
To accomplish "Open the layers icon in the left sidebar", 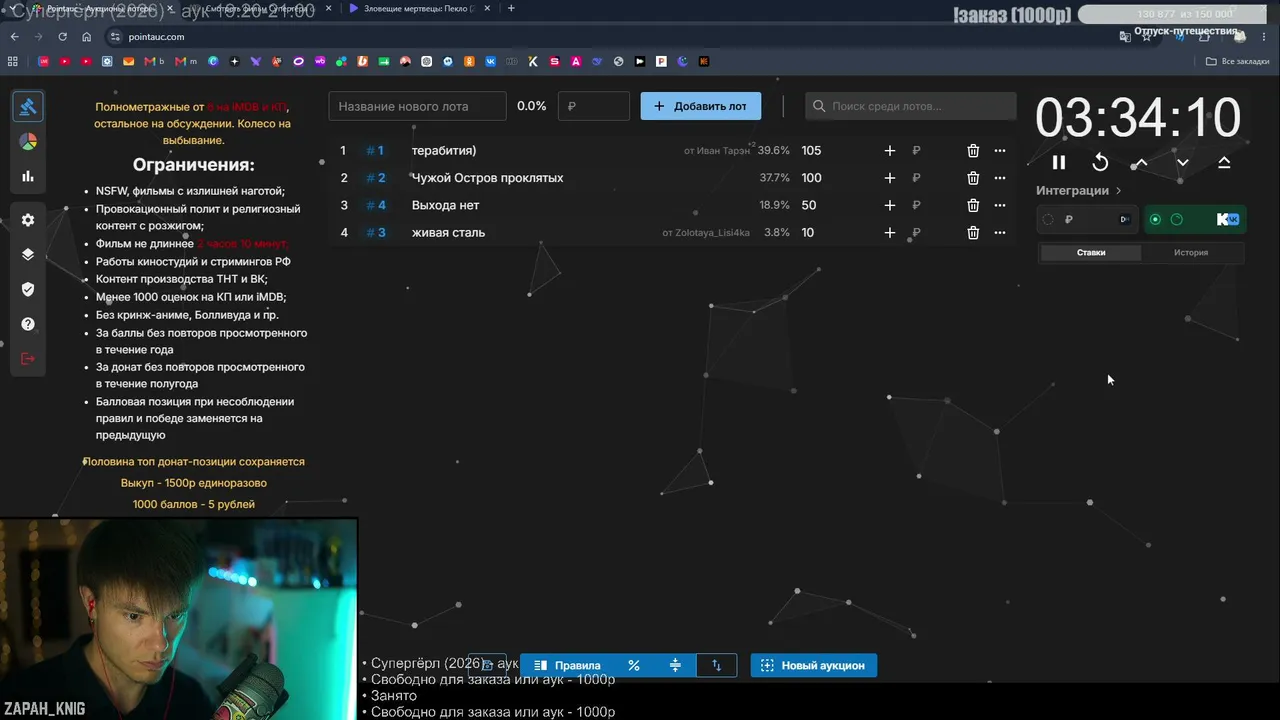I will click(28, 254).
